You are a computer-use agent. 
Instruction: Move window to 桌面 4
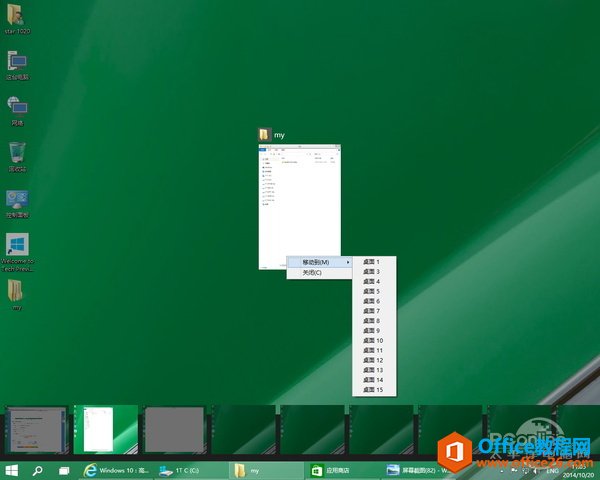pos(374,281)
